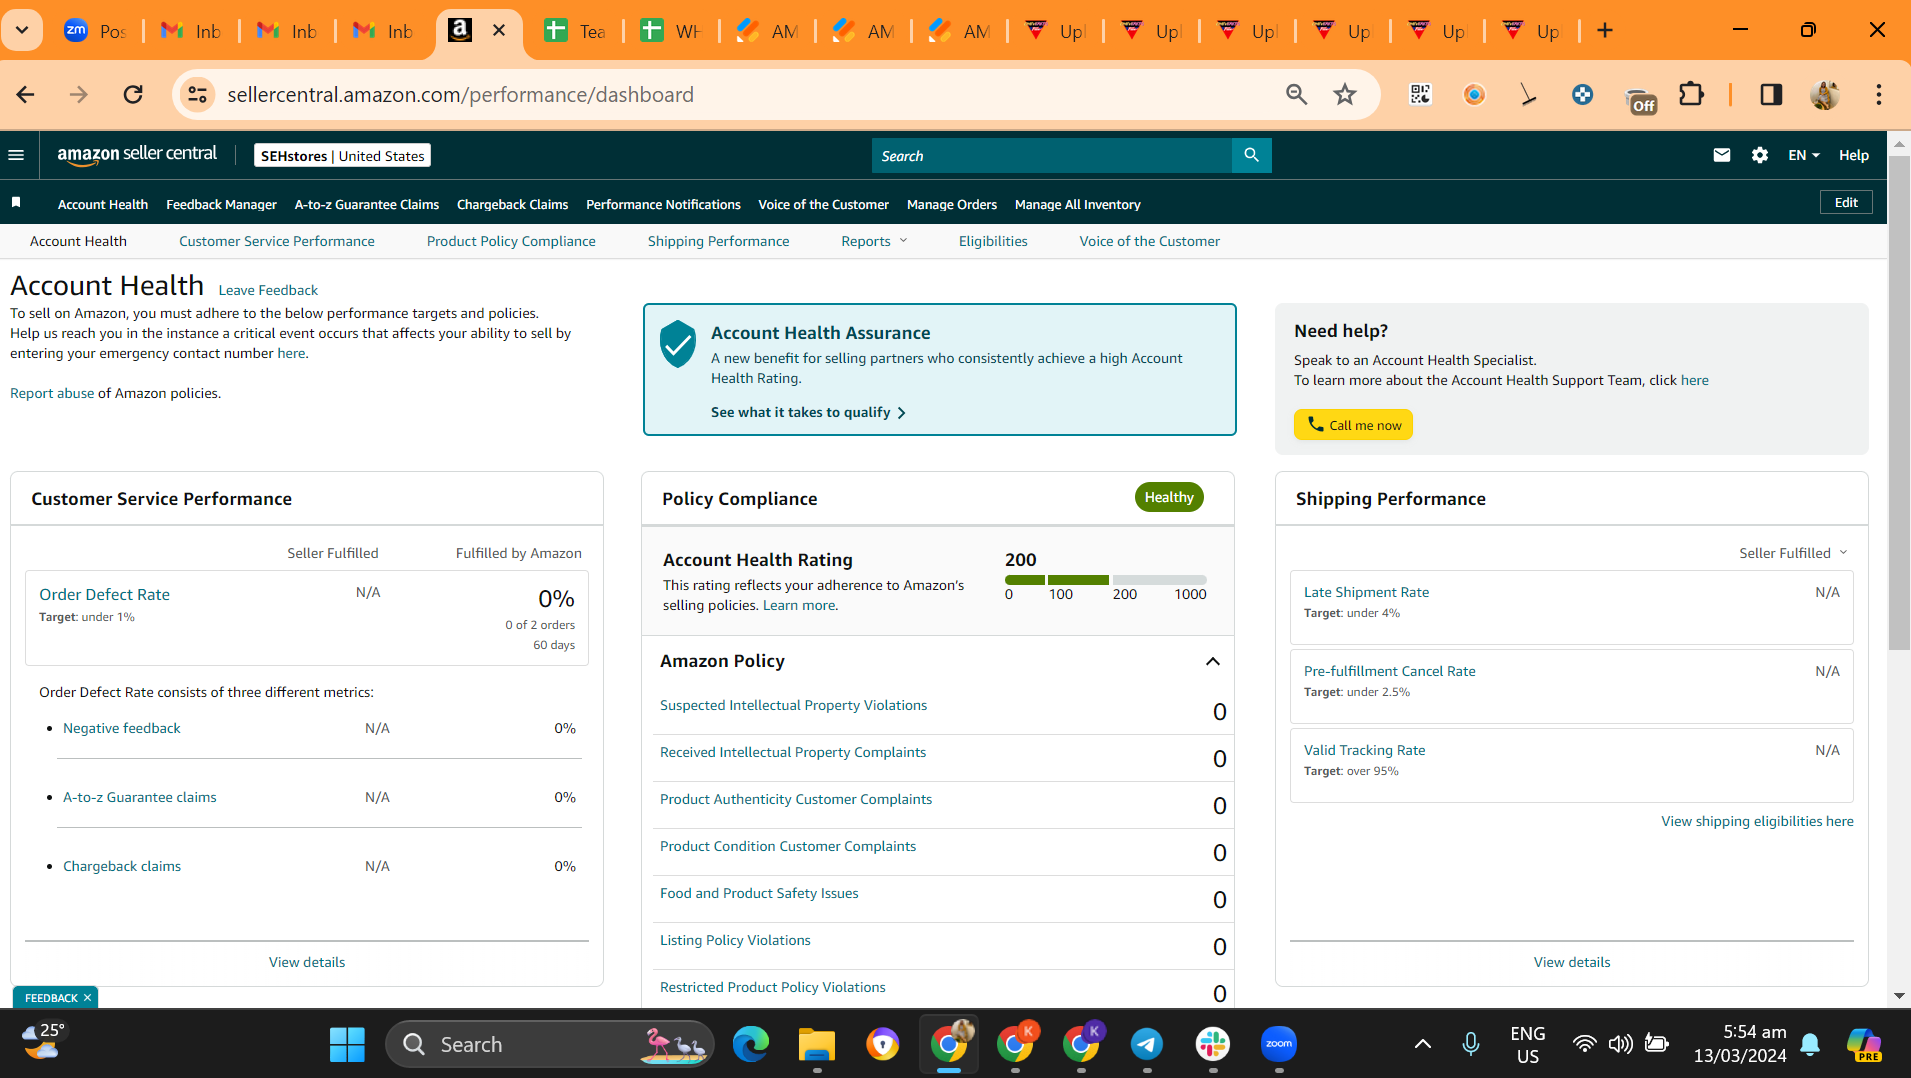Open Customer Service Performance tab
Screen dimensions: 1911x1078
277,241
